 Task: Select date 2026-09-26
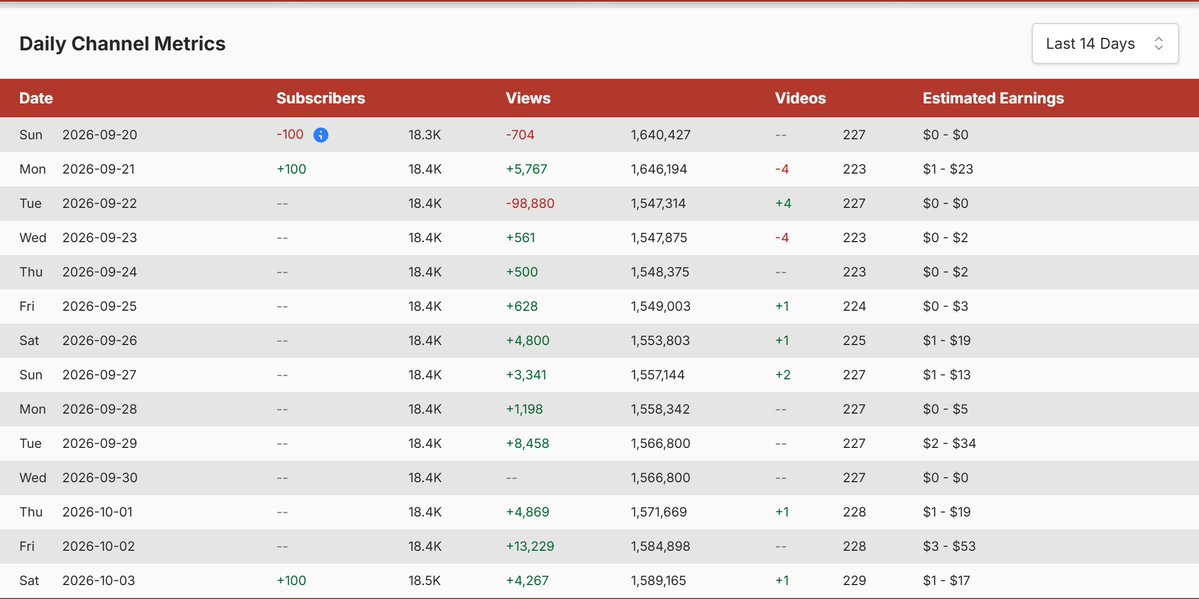[99, 340]
